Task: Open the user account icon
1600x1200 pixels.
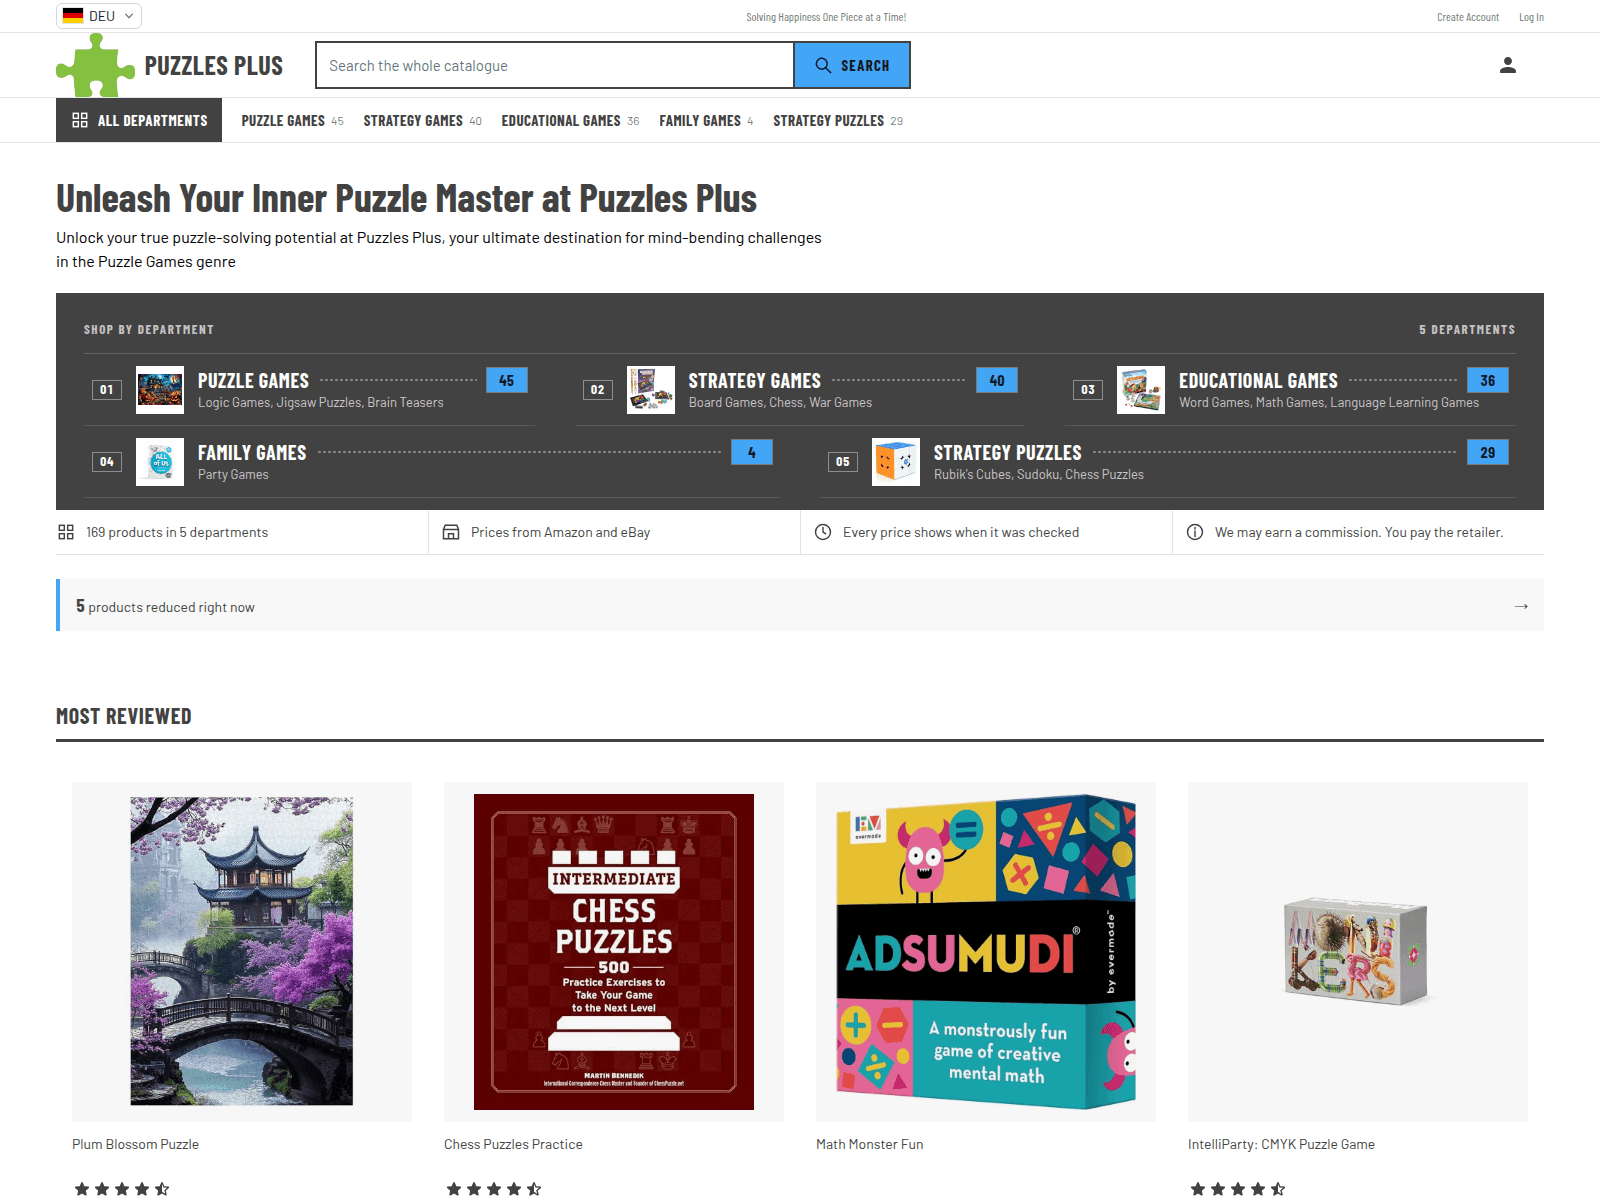Action: tap(1508, 65)
